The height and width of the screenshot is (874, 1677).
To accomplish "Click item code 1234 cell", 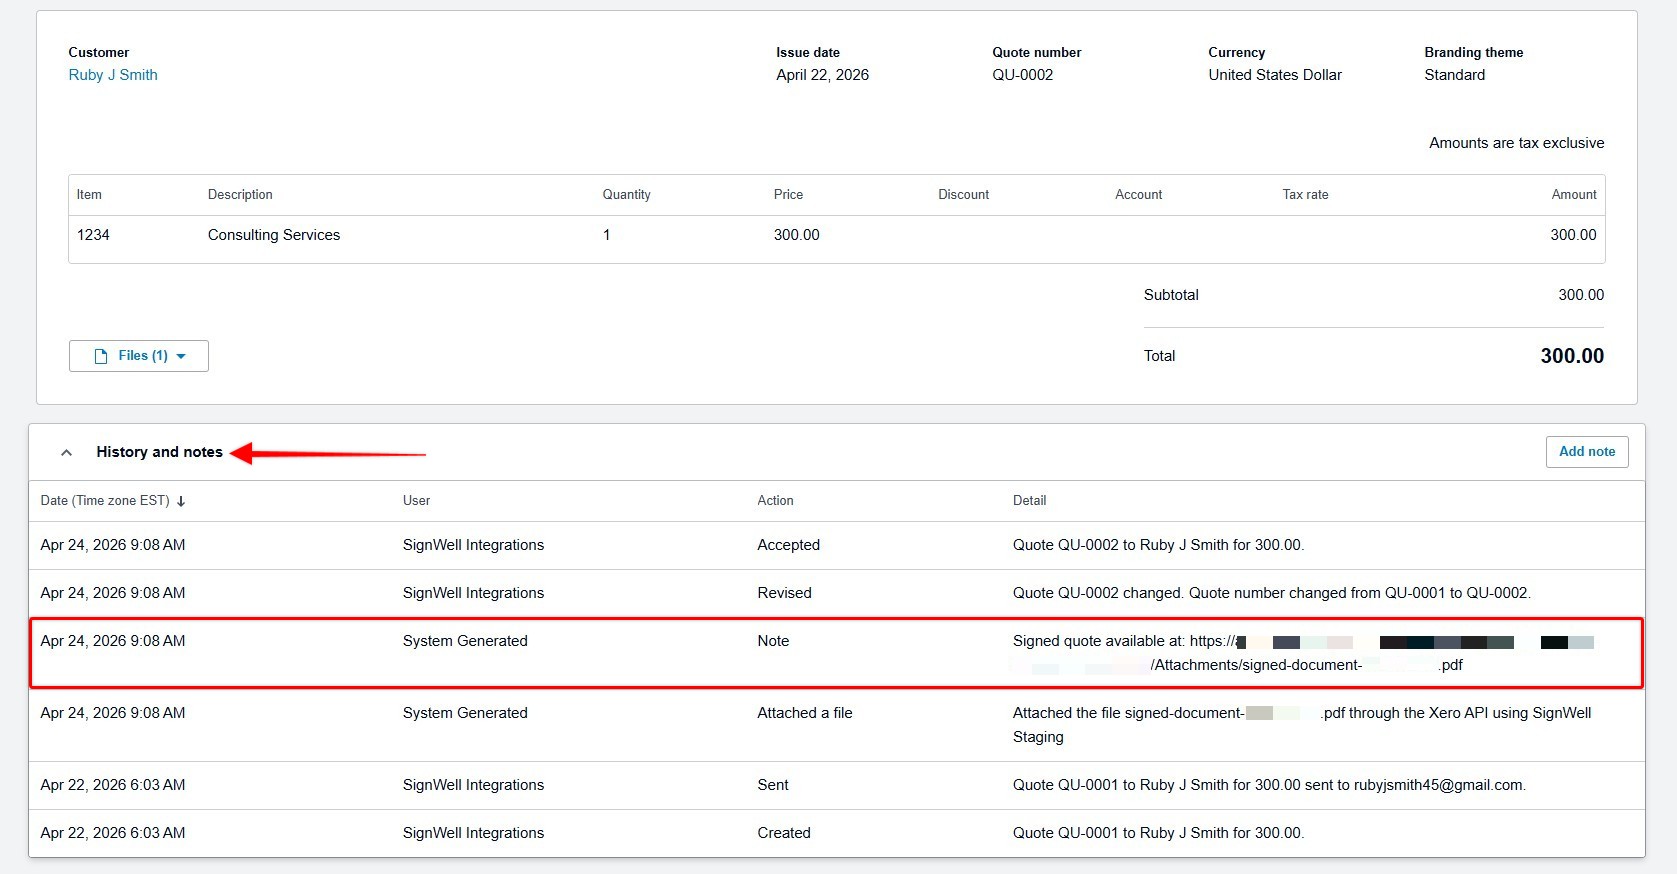I will [93, 235].
